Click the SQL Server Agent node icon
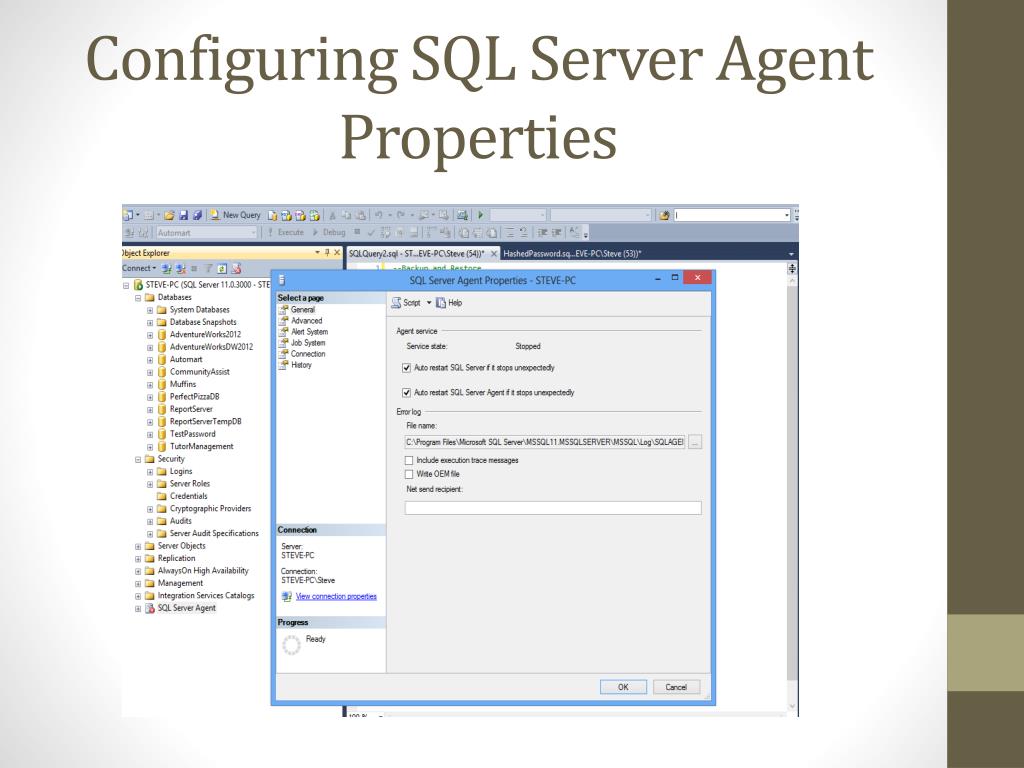The image size is (1024, 768). 150,608
